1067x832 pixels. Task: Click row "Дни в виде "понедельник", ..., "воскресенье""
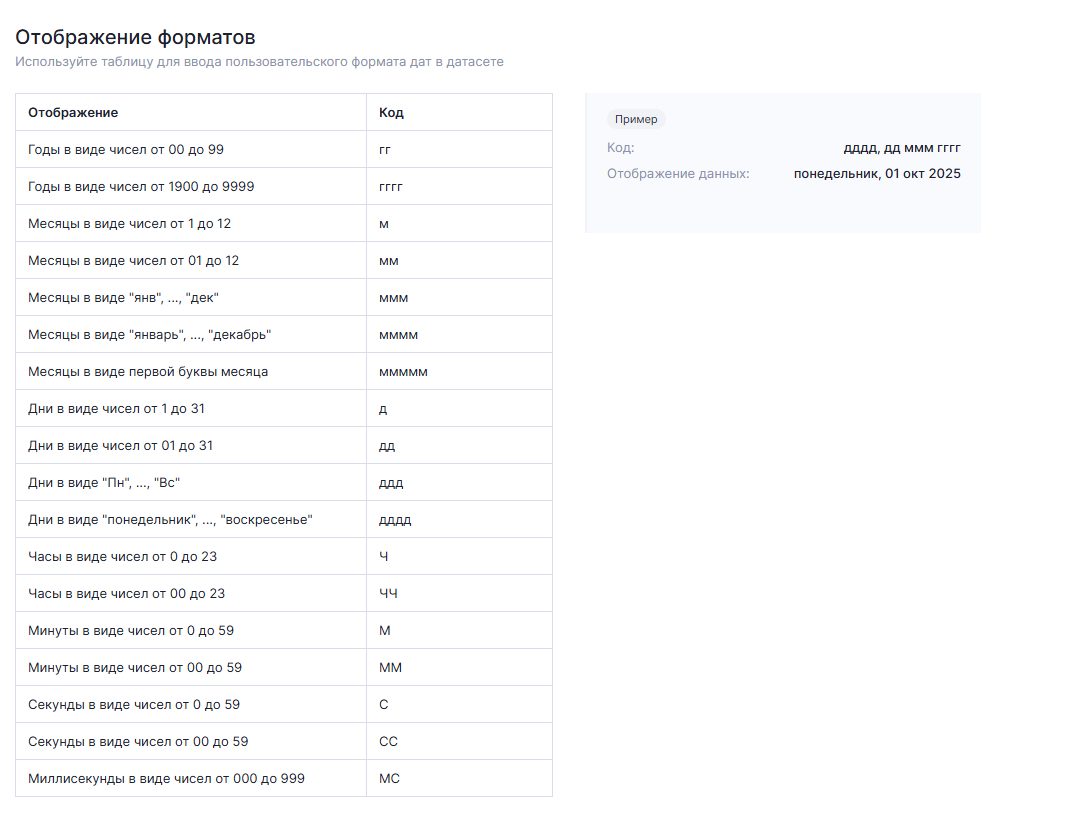pos(171,520)
